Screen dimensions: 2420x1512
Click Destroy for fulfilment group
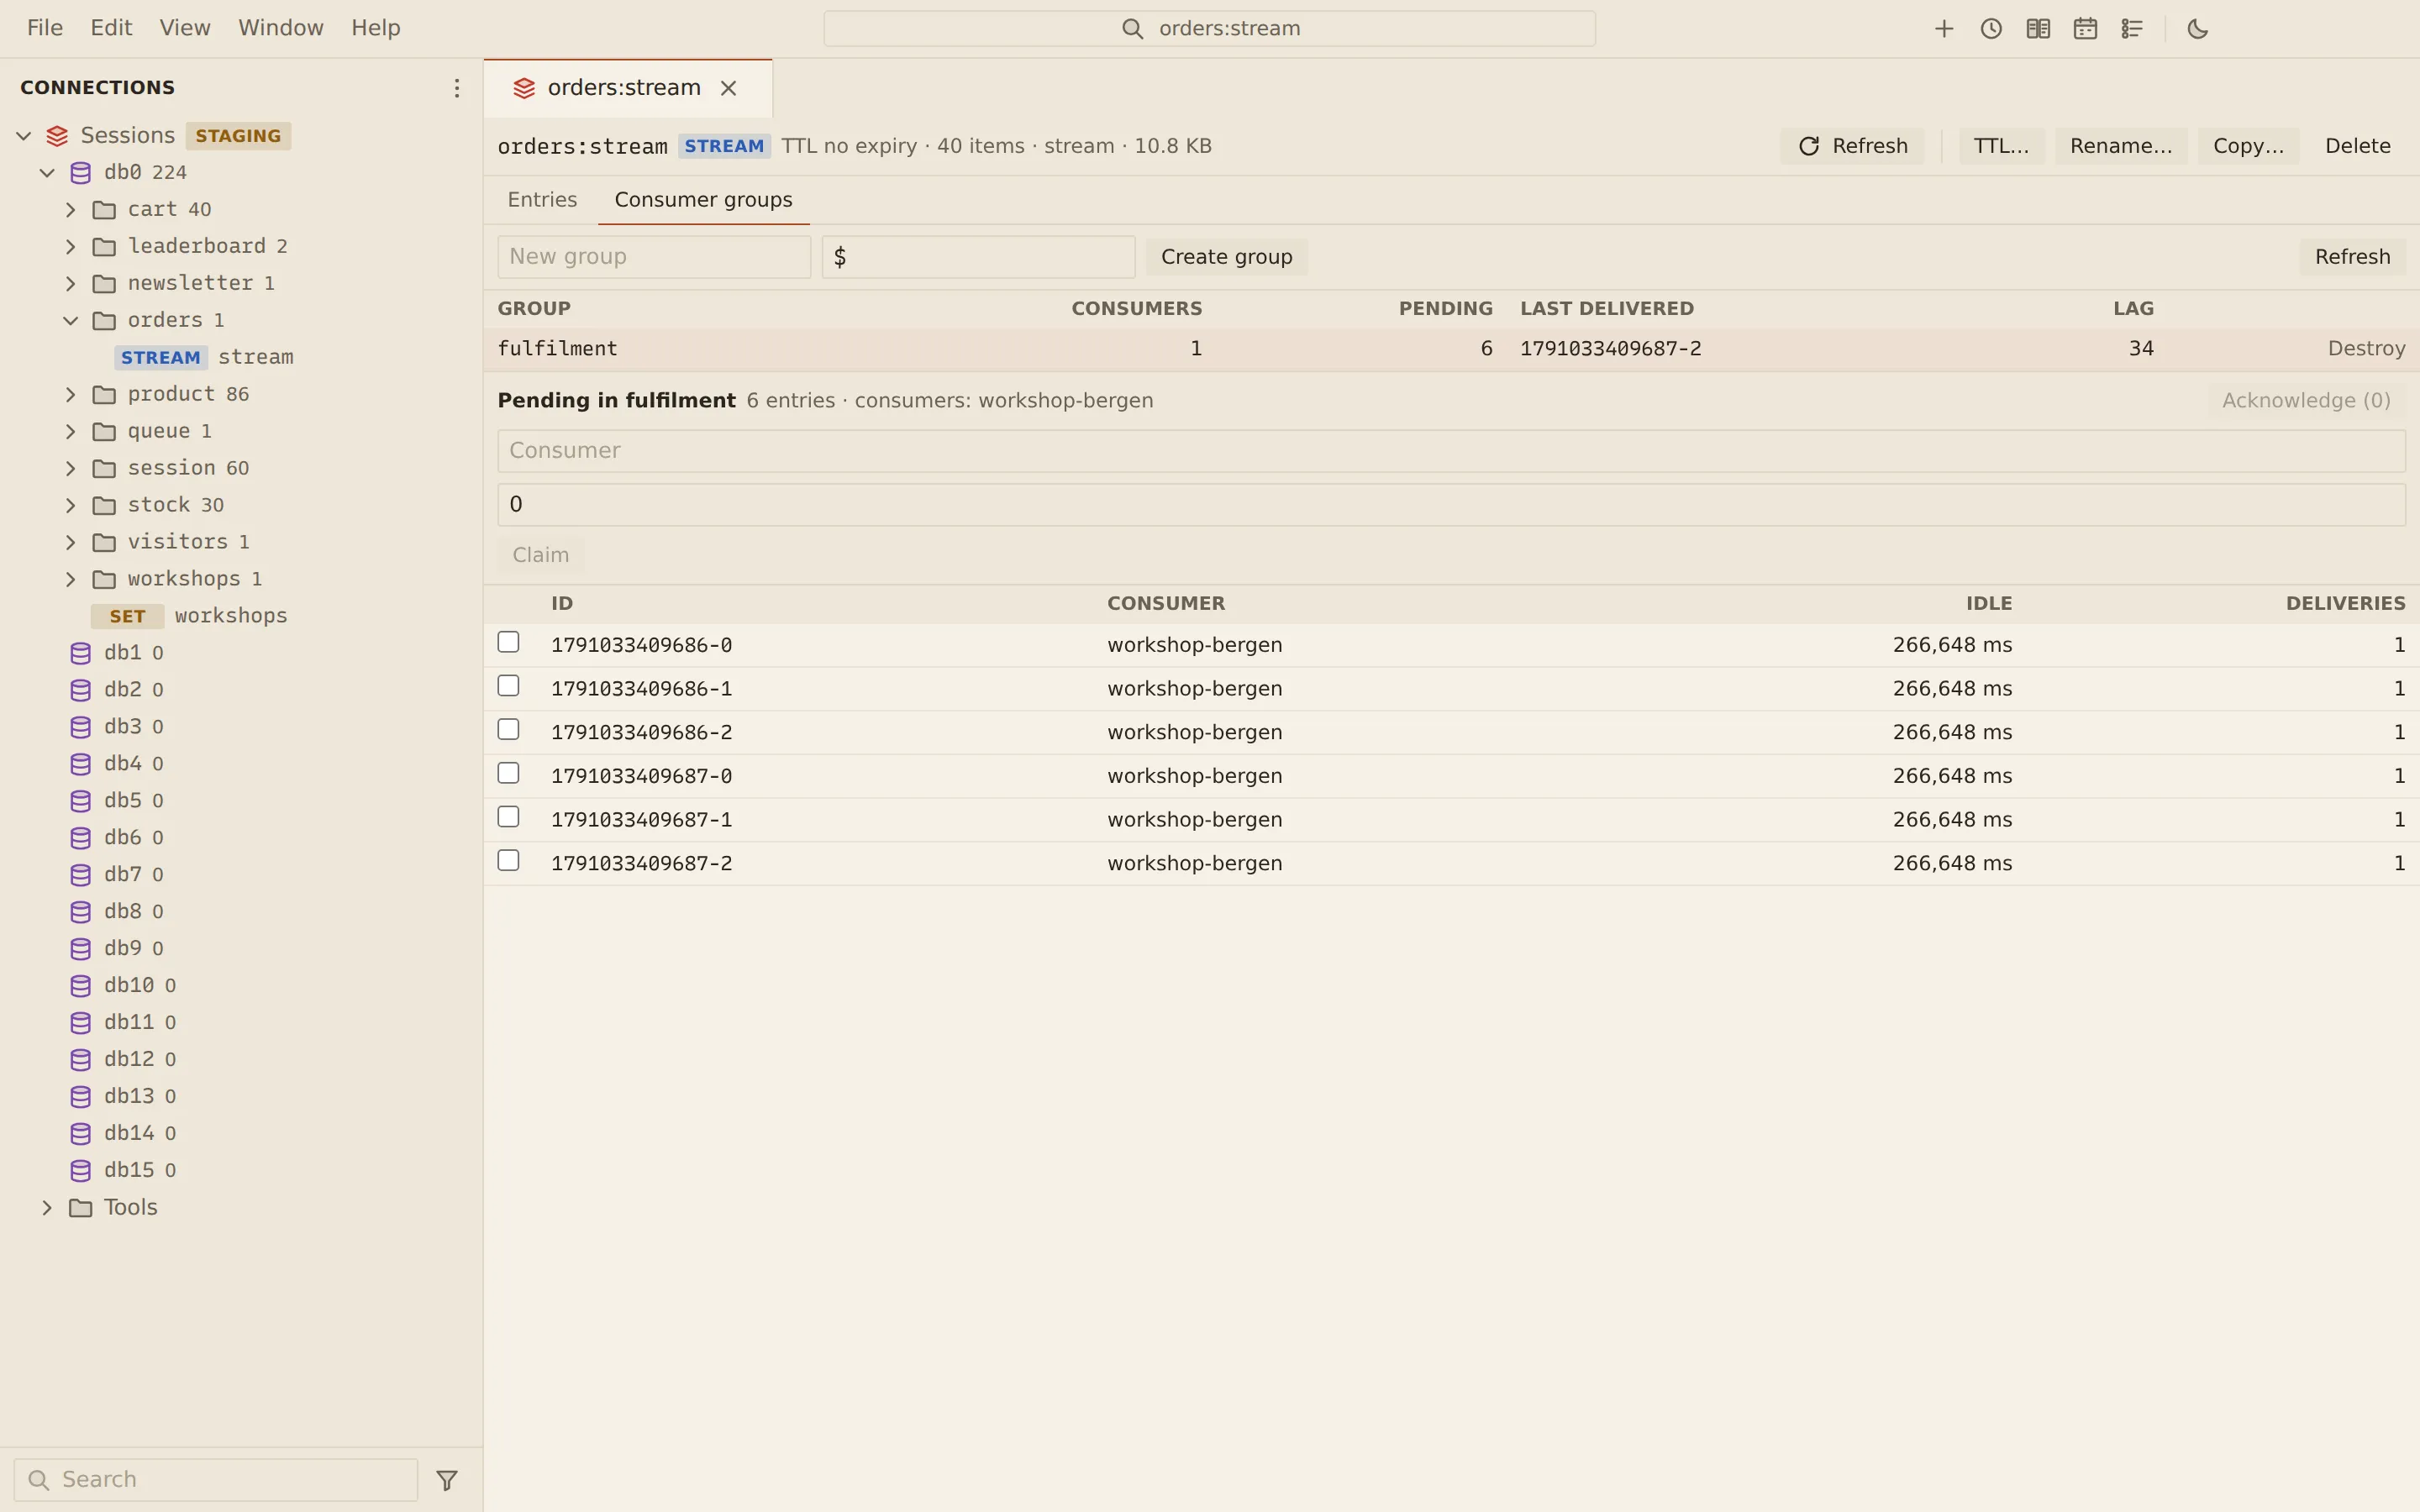(x=2366, y=348)
